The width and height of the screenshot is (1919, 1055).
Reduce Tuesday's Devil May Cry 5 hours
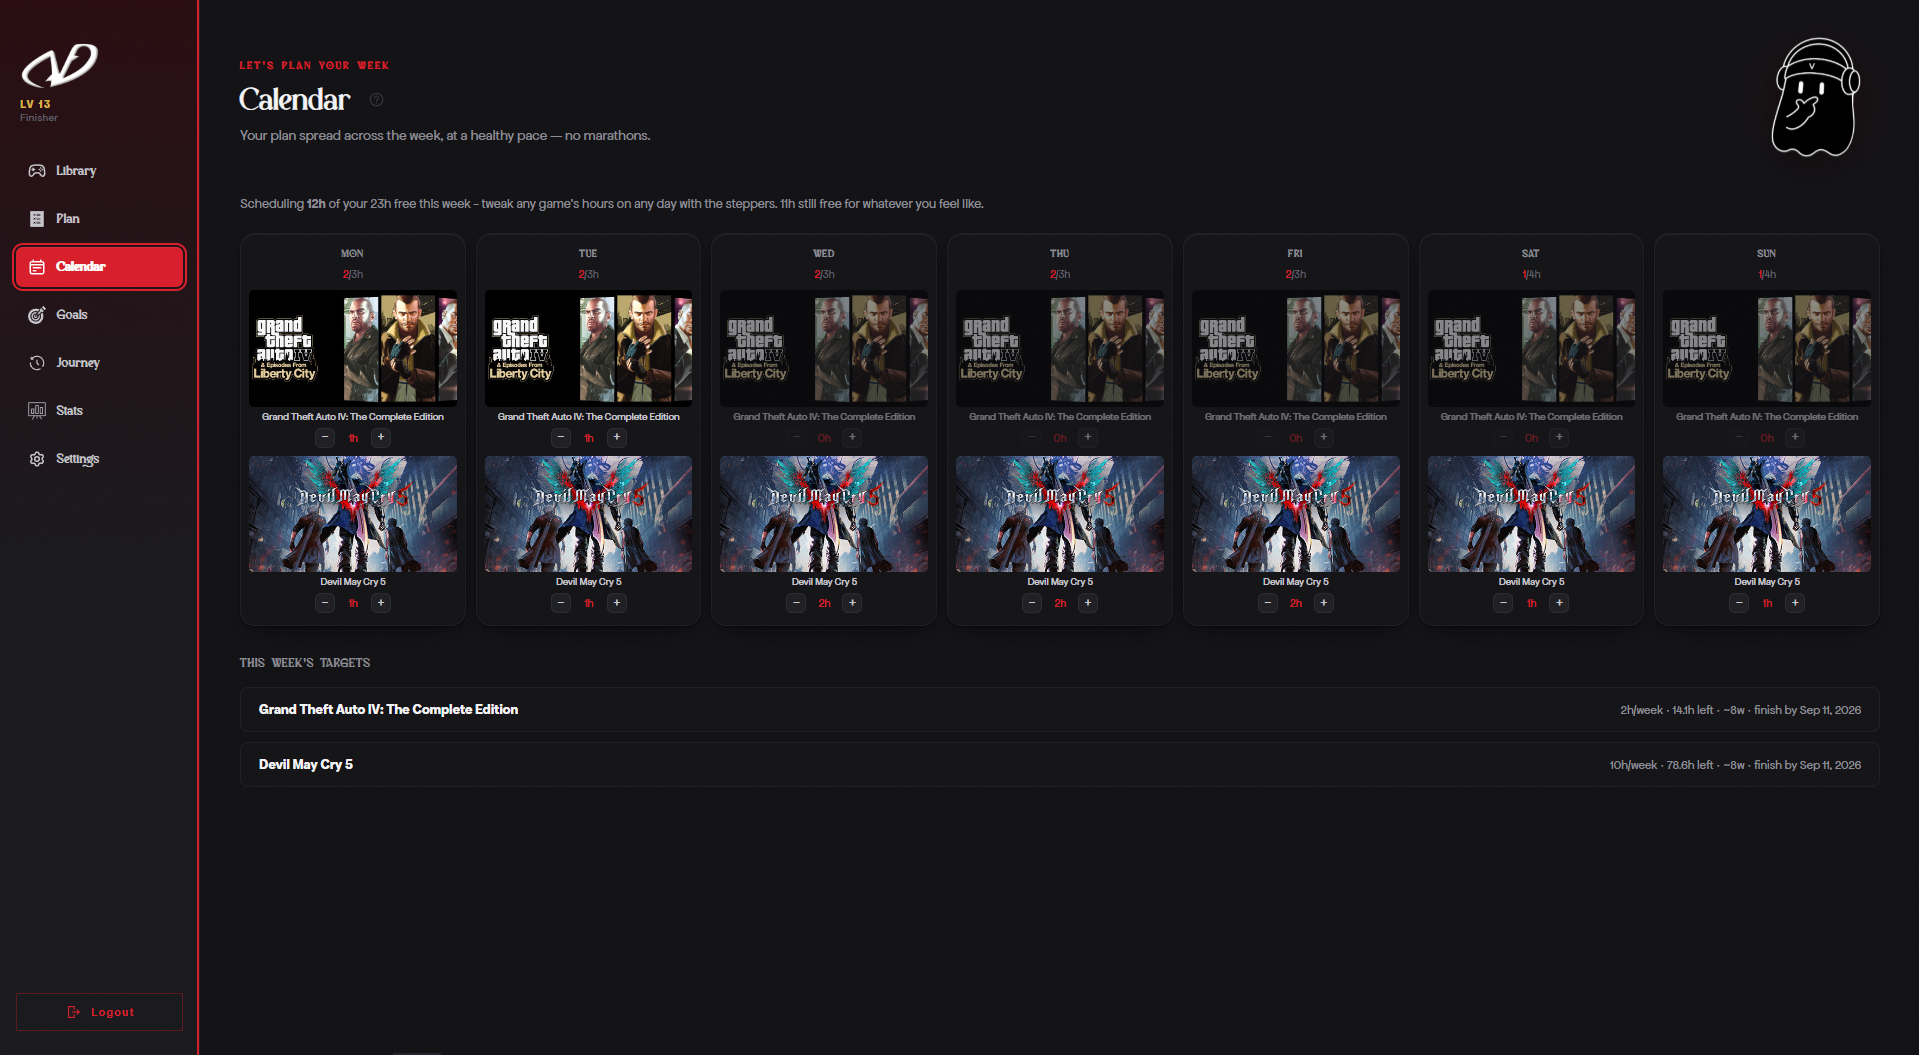click(561, 603)
